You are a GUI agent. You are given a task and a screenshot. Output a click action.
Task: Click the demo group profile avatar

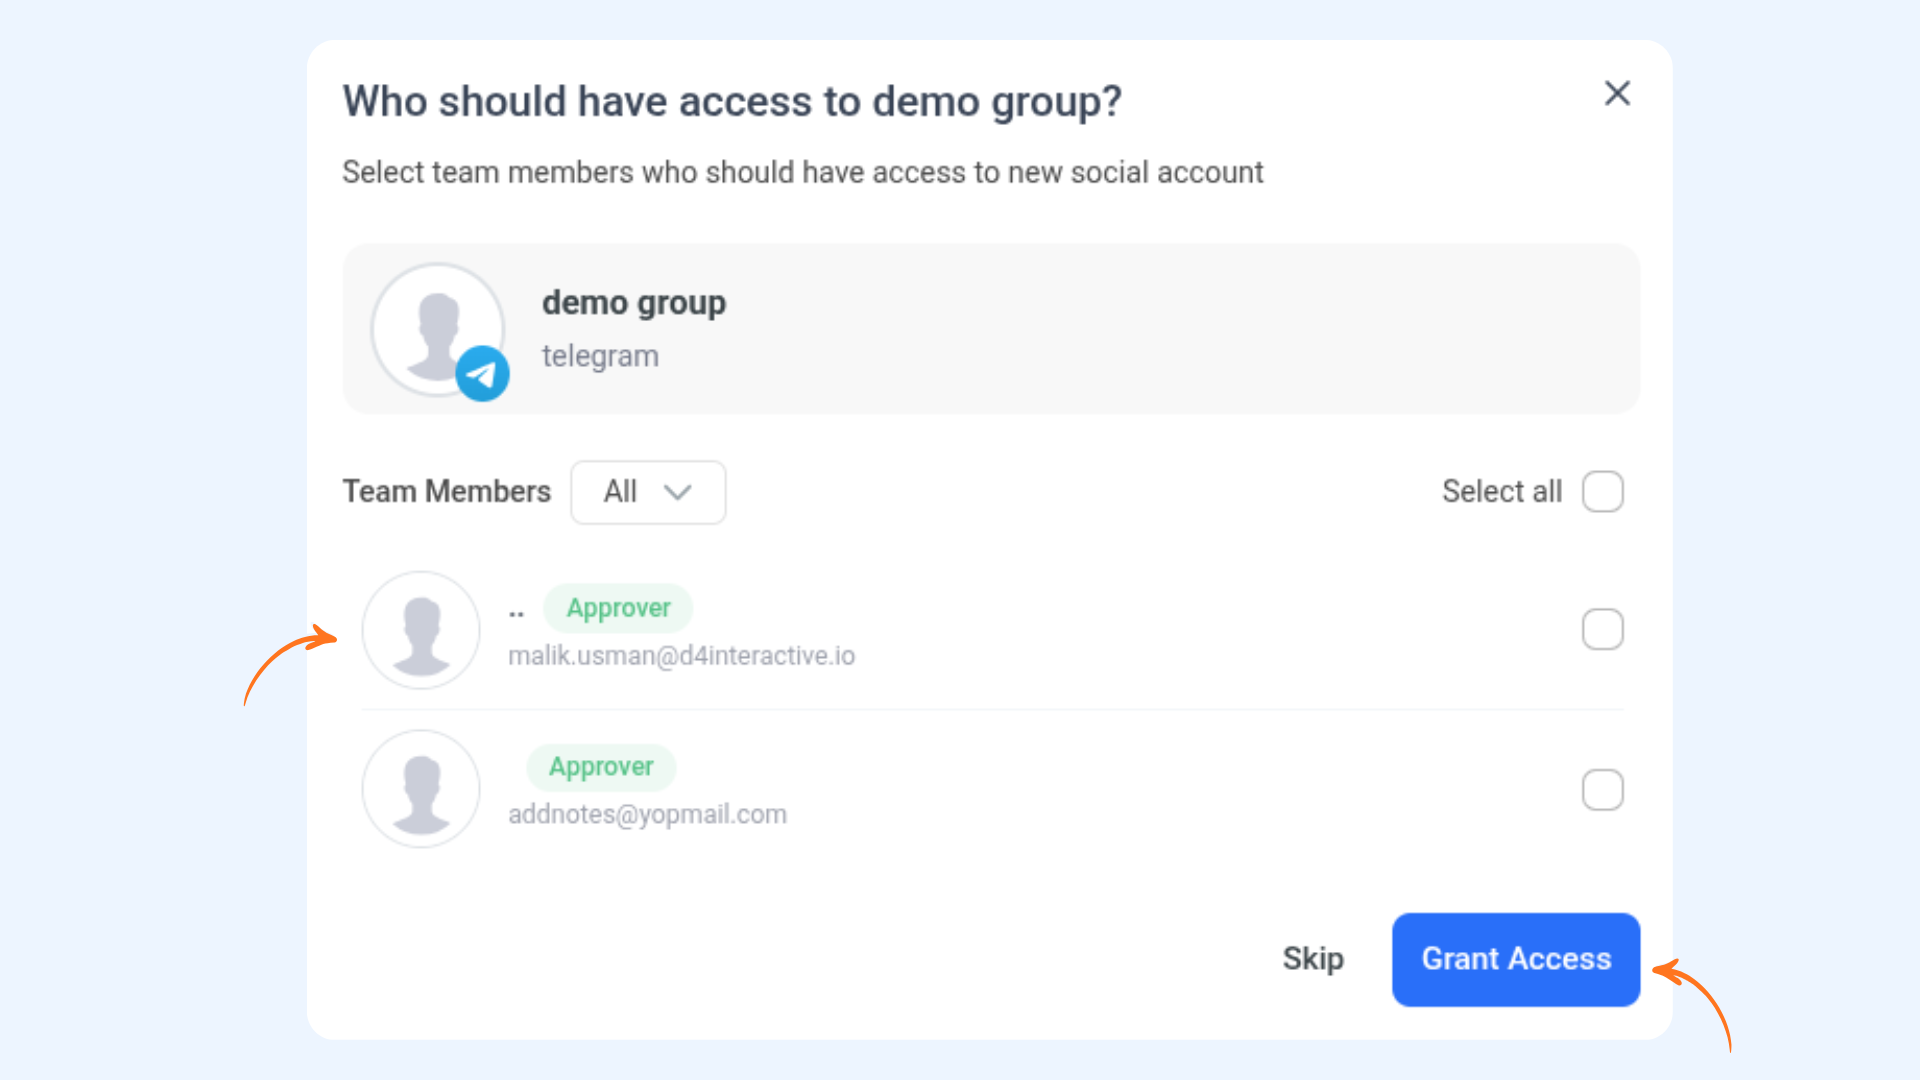[x=437, y=329]
